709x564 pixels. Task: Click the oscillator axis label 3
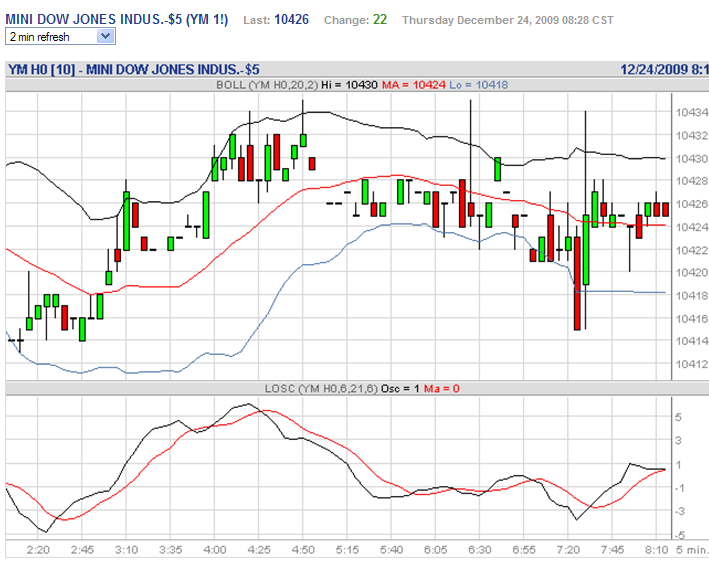click(678, 440)
